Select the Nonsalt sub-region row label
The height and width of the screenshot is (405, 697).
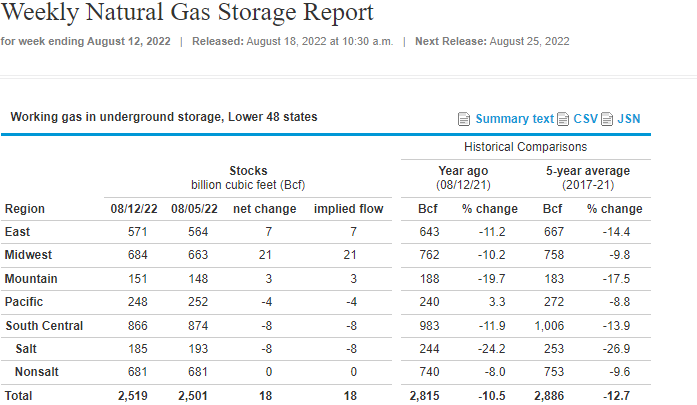pos(36,372)
